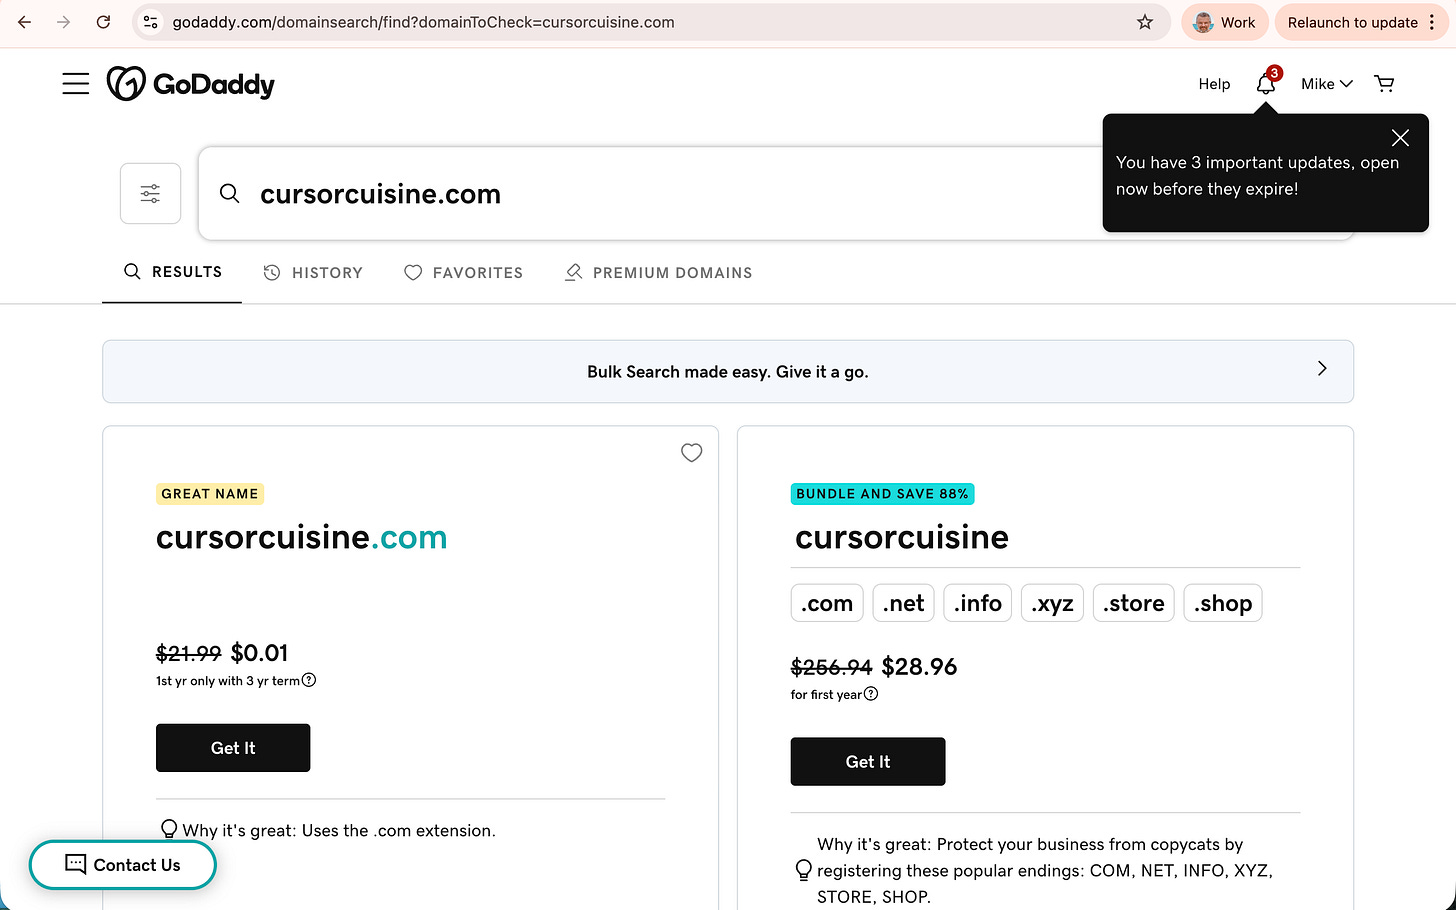This screenshot has height=910, width=1456.
Task: Click Get It for the bundle
Action: (x=868, y=762)
